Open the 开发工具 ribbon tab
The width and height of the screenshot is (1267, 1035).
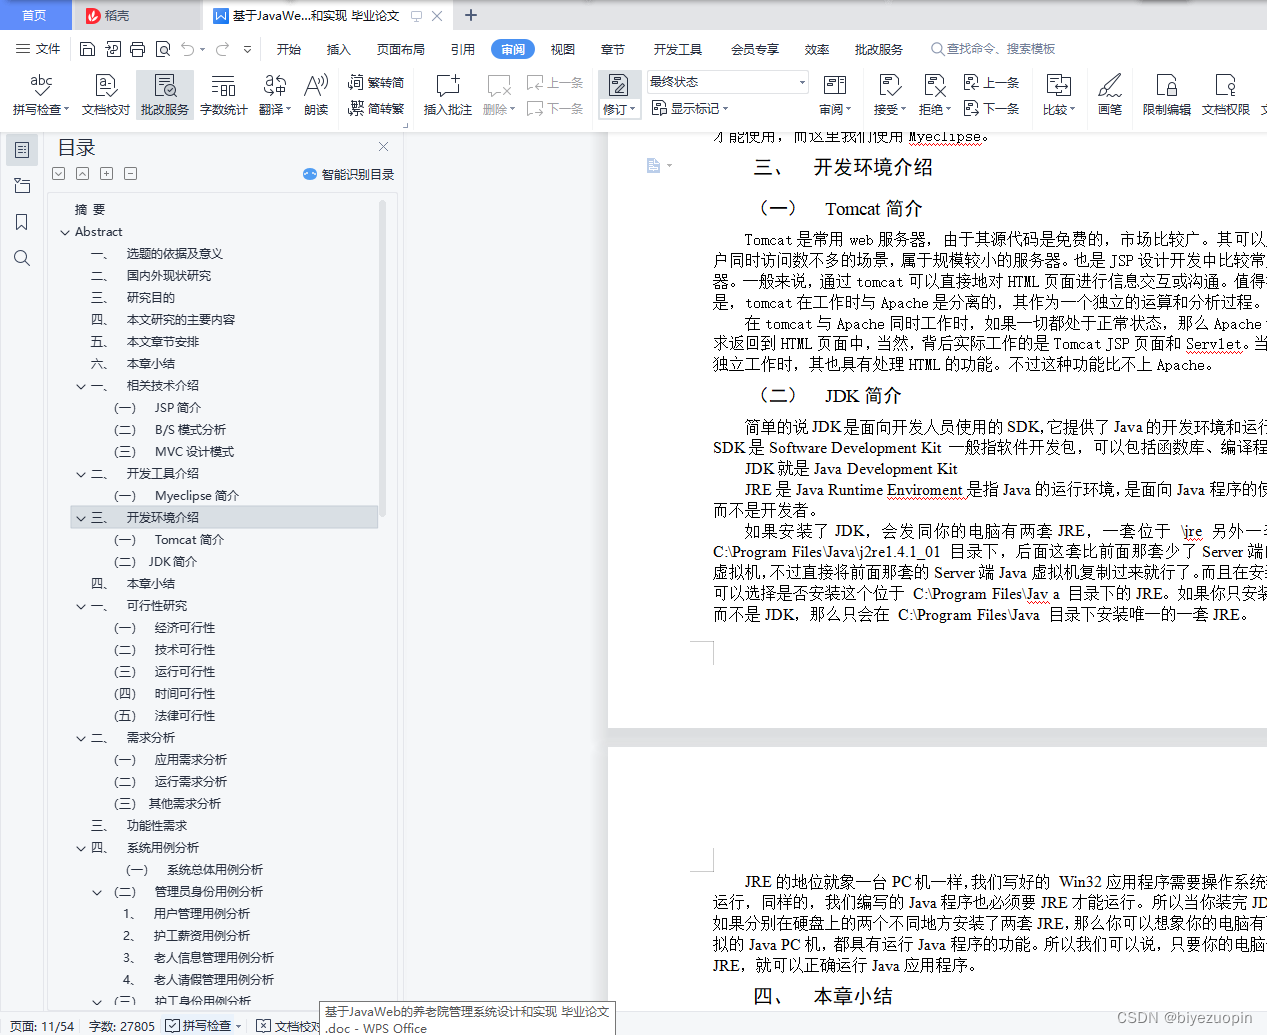677,48
